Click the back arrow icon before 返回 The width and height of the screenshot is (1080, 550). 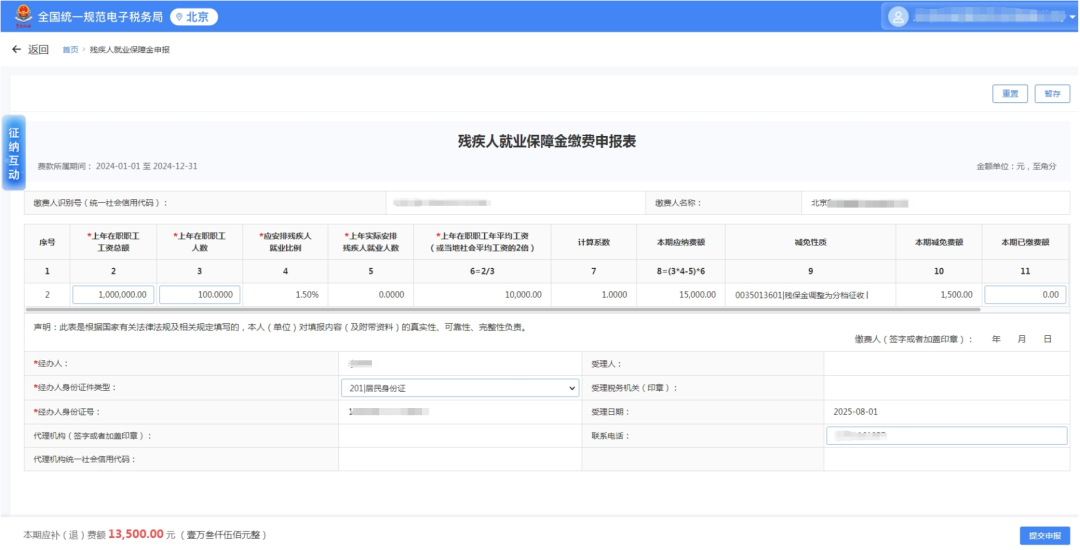pos(16,50)
